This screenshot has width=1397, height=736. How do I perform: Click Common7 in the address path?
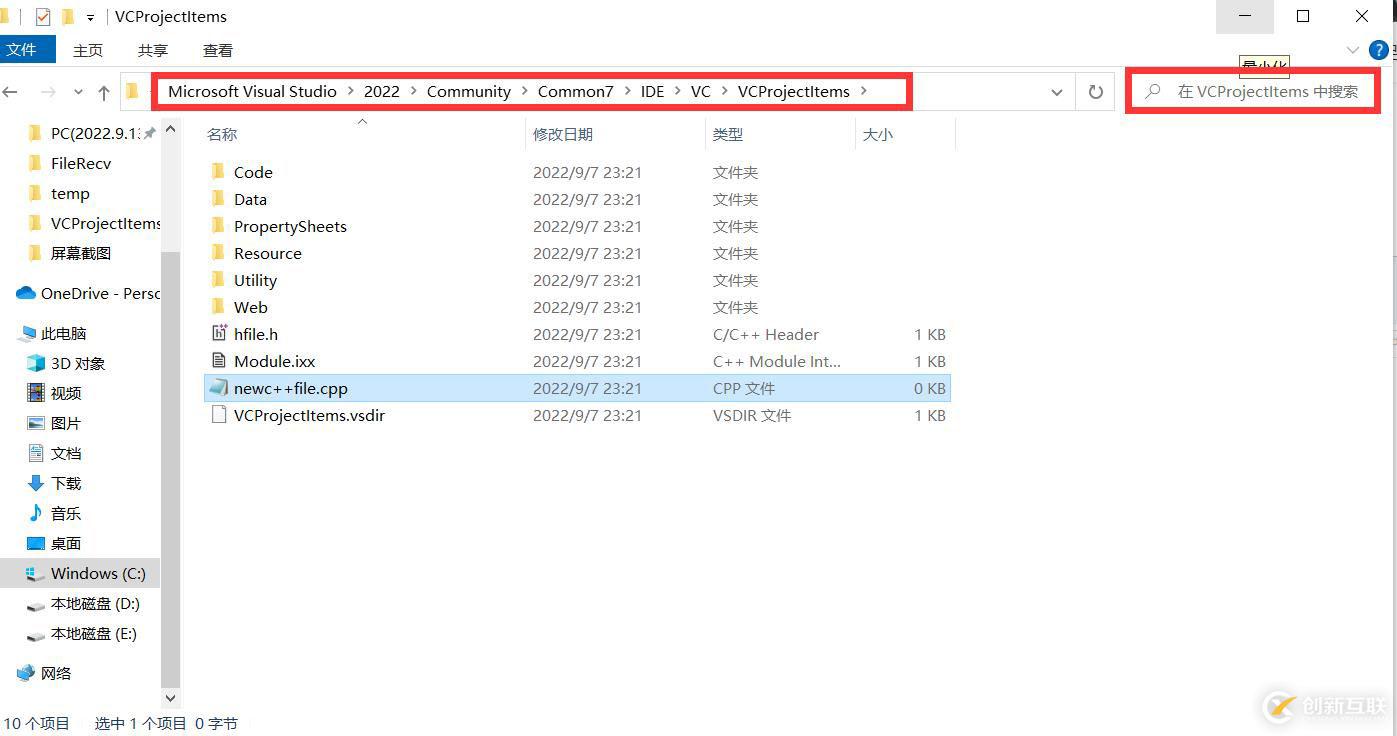[575, 91]
